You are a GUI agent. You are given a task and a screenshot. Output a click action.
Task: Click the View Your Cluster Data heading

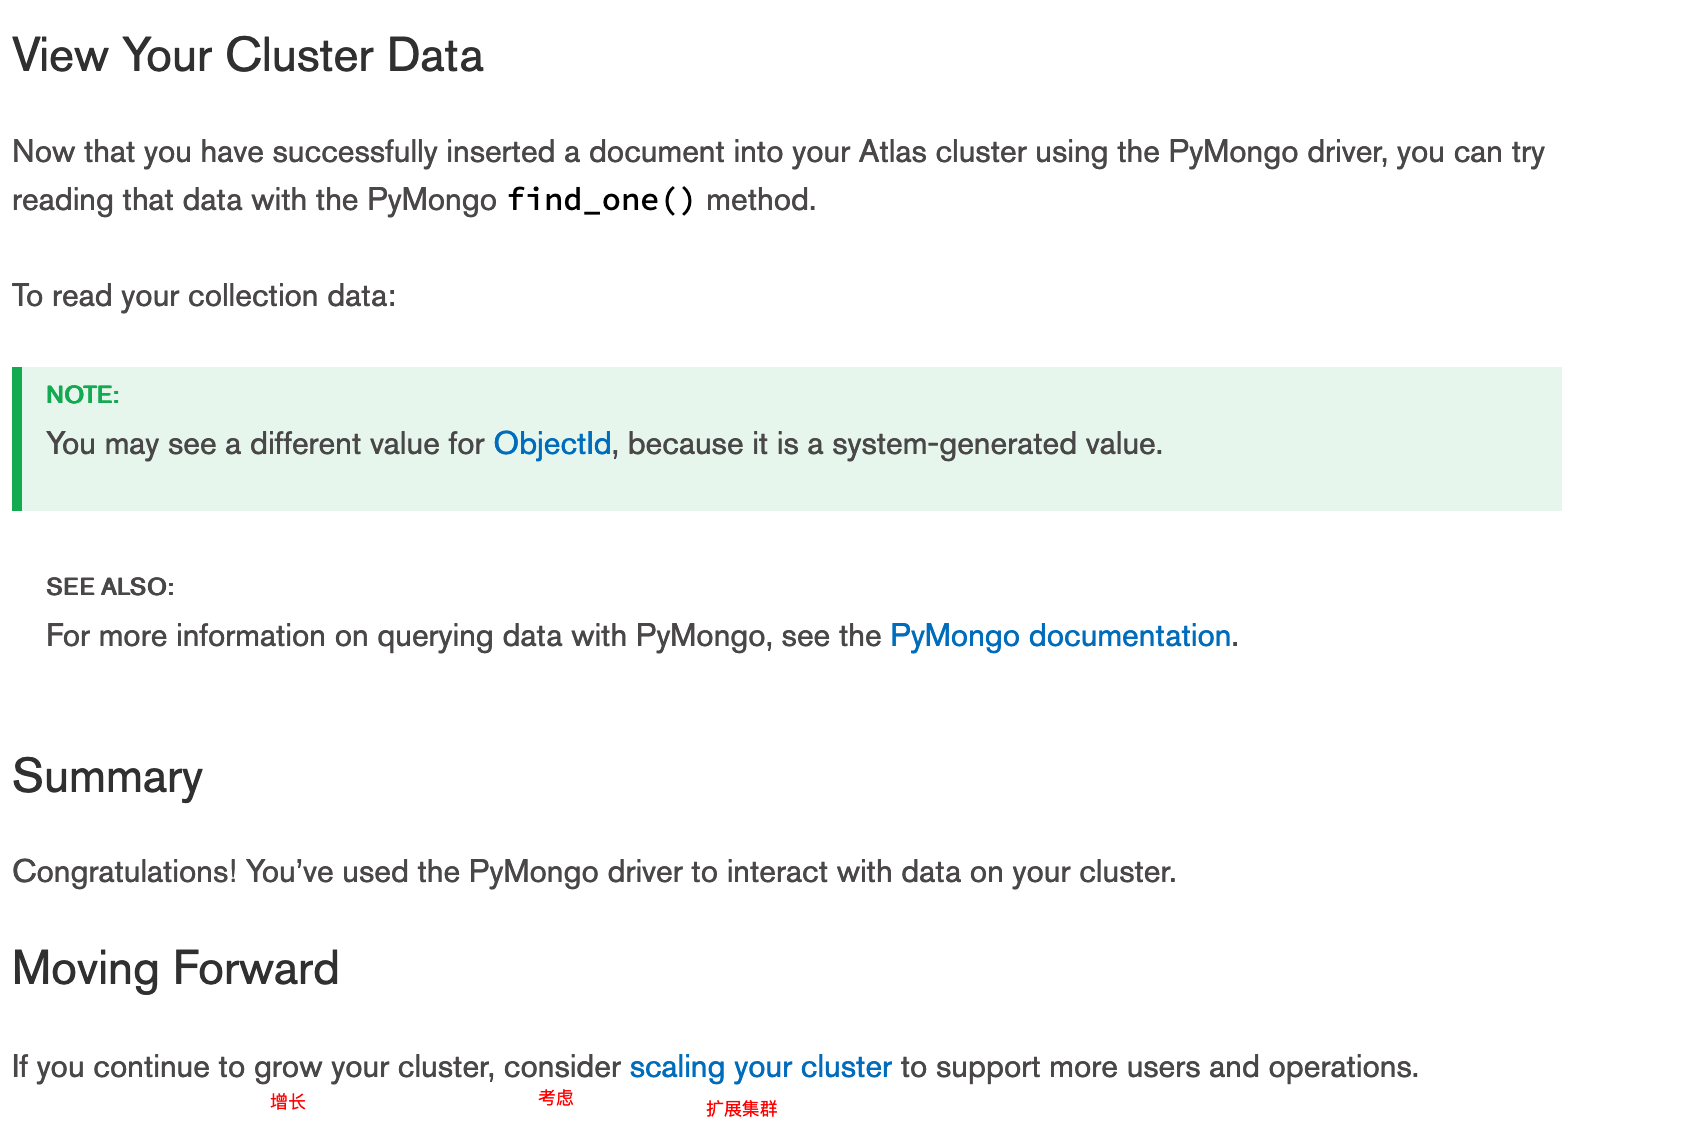247,54
